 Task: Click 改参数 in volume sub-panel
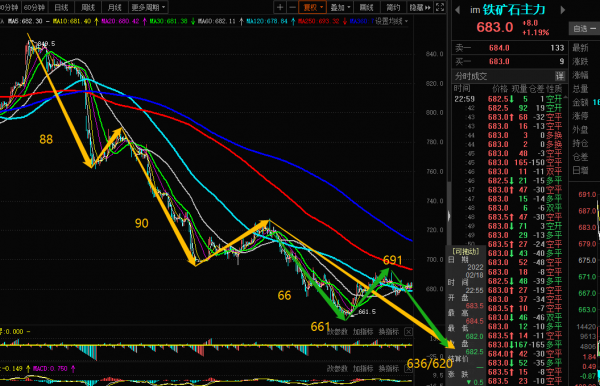[337, 332]
